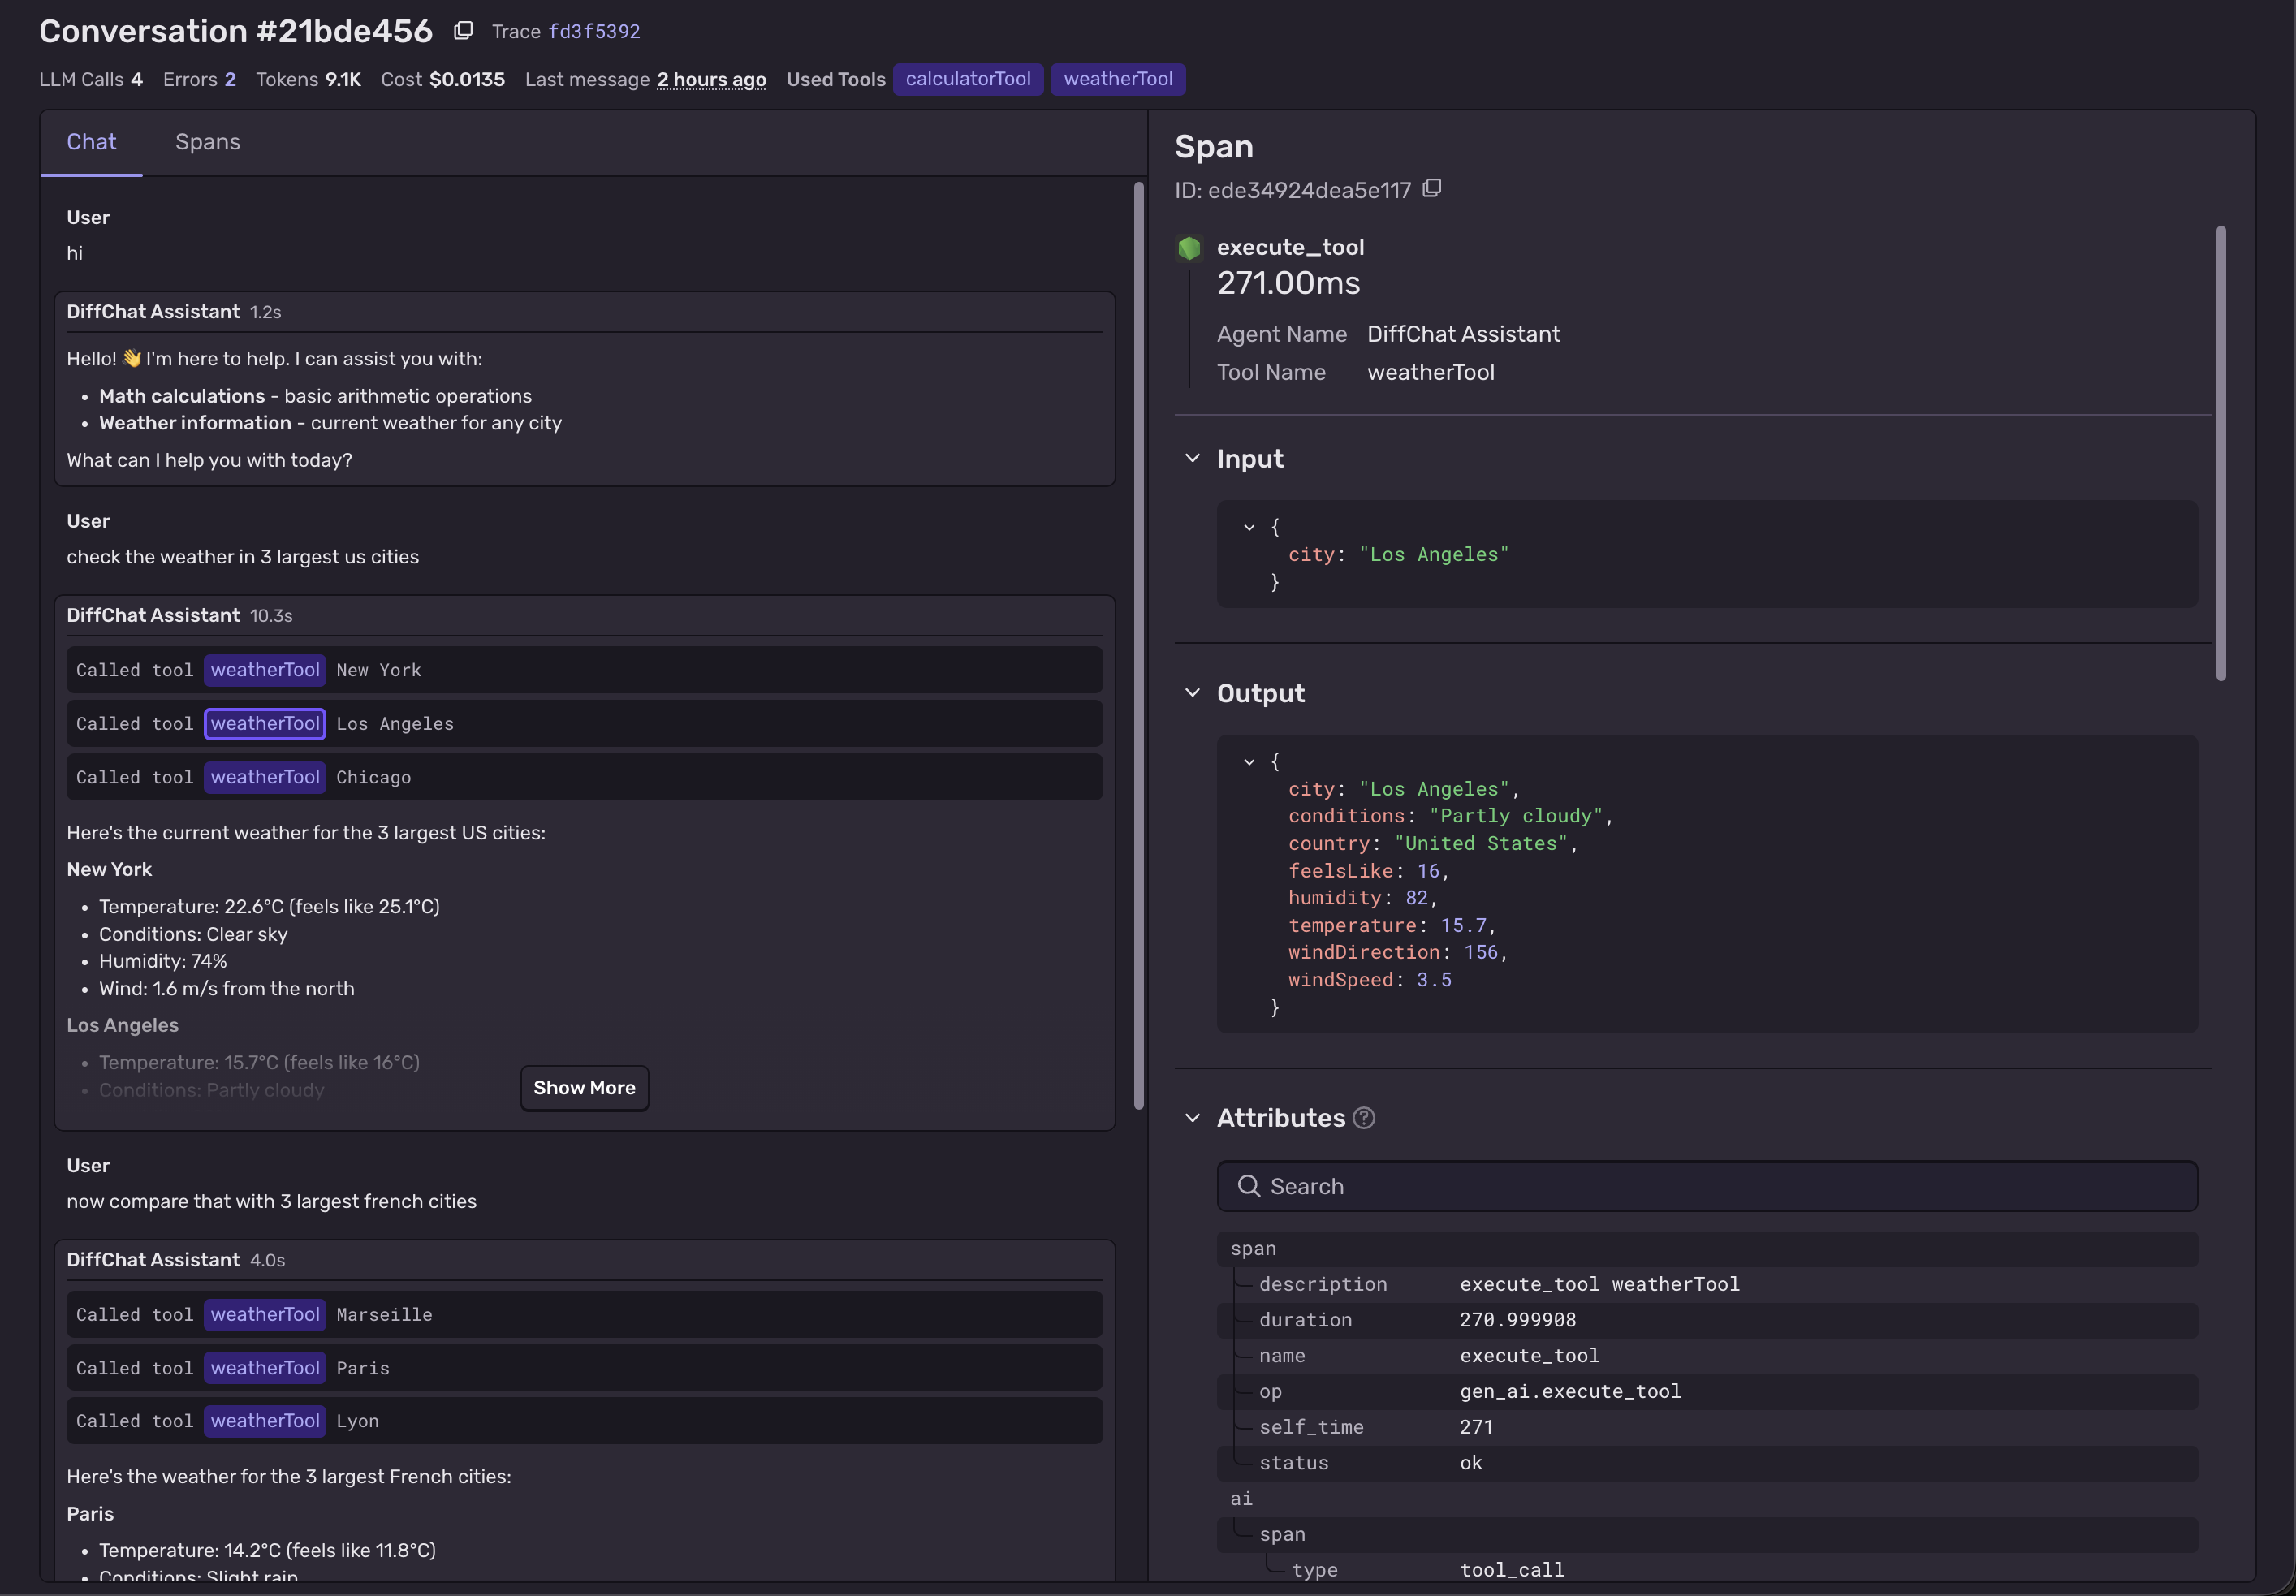
Task: Collapse the Input JSON object chevron
Action: [1249, 526]
